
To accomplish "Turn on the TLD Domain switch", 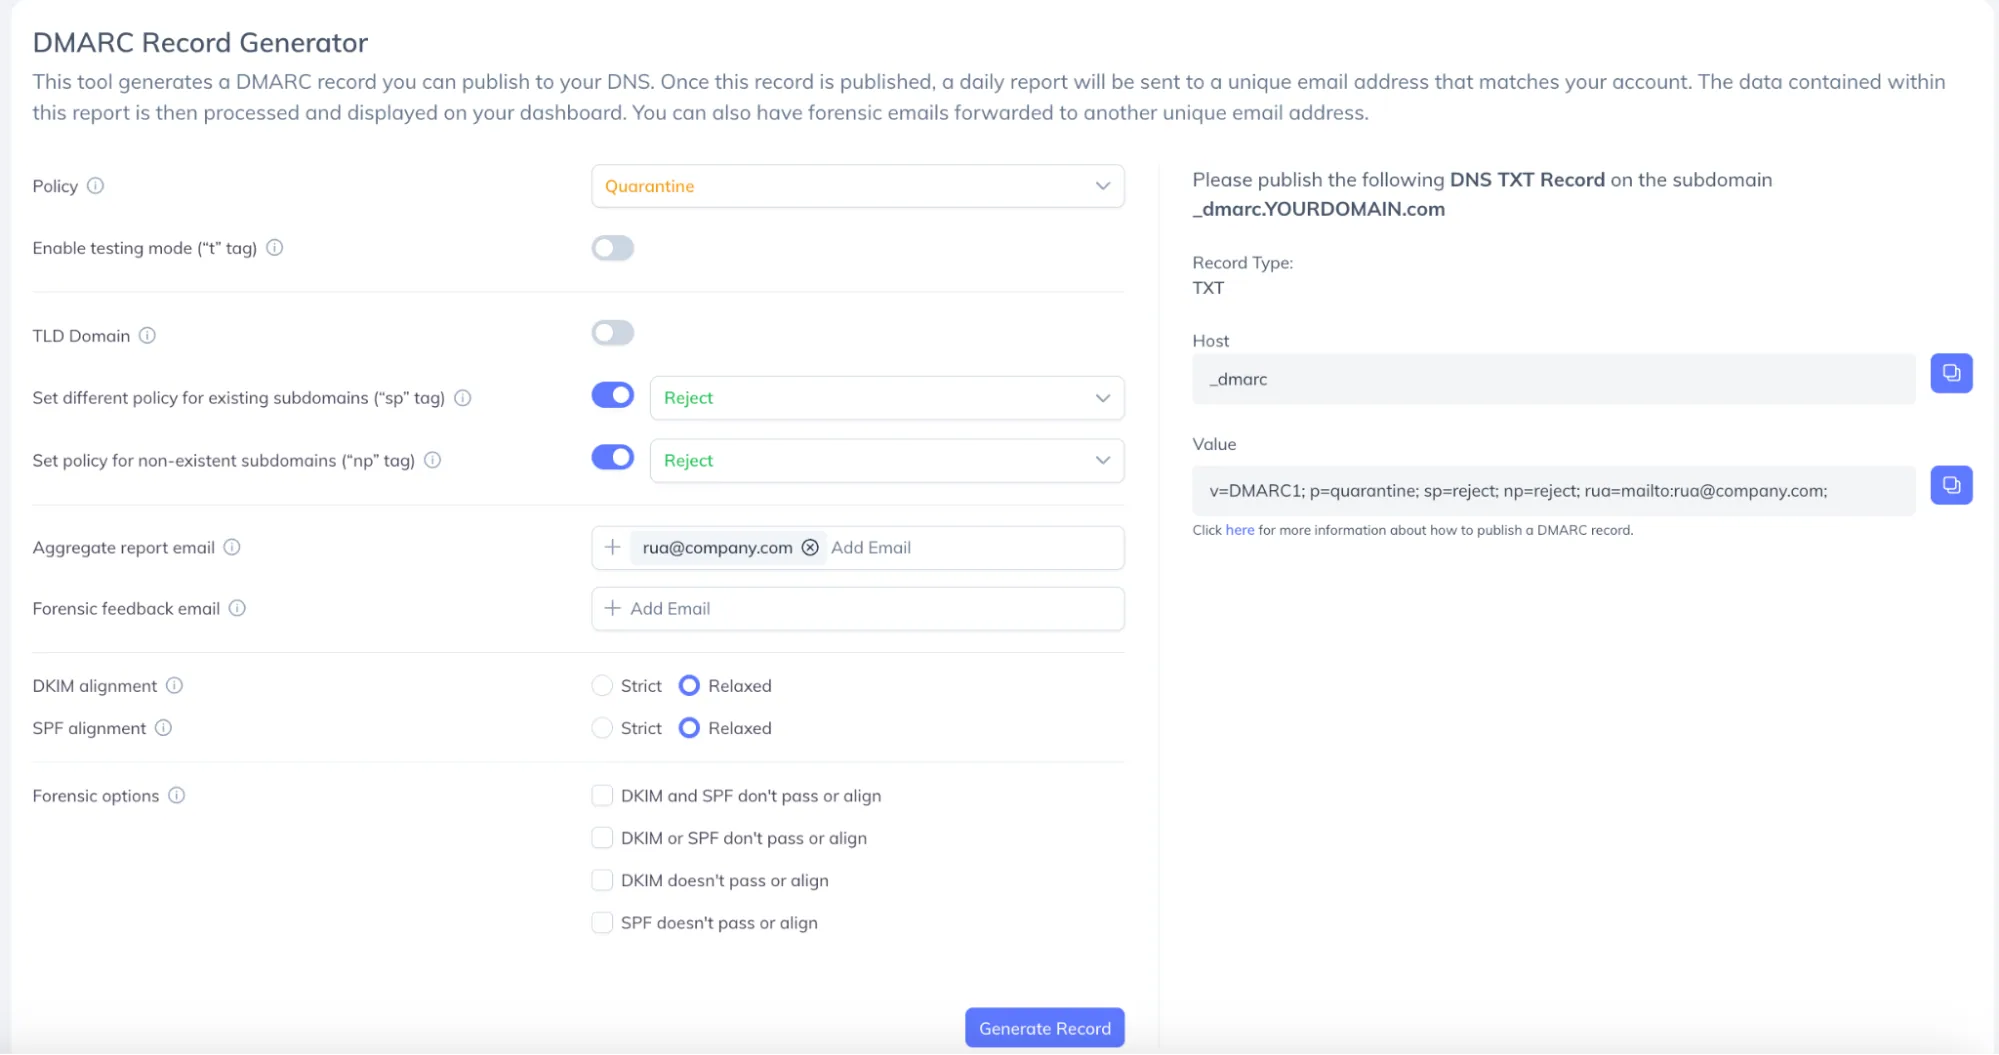I will point(612,332).
